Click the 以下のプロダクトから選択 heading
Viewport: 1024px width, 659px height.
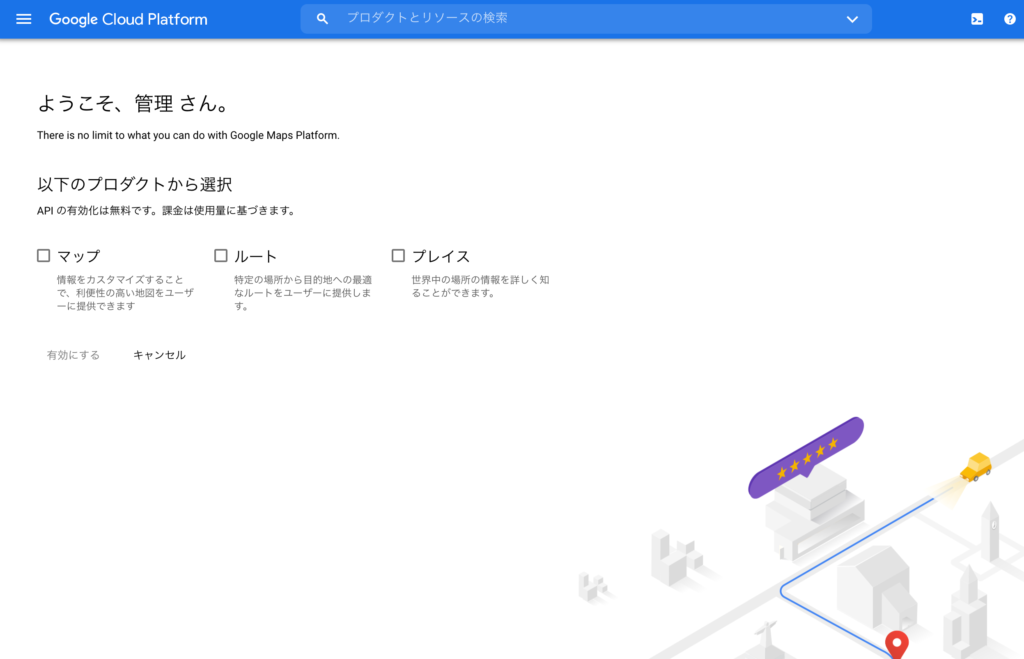click(135, 184)
